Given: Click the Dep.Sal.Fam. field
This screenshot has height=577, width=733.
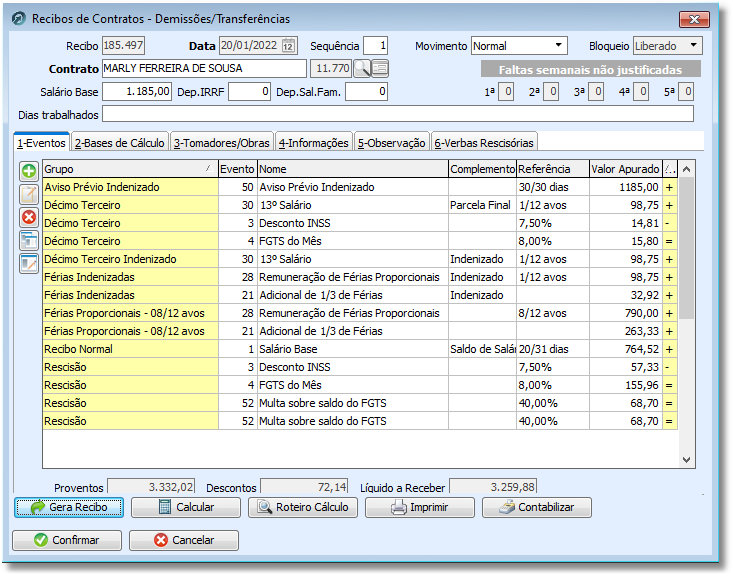Looking at the screenshot, I should (366, 91).
